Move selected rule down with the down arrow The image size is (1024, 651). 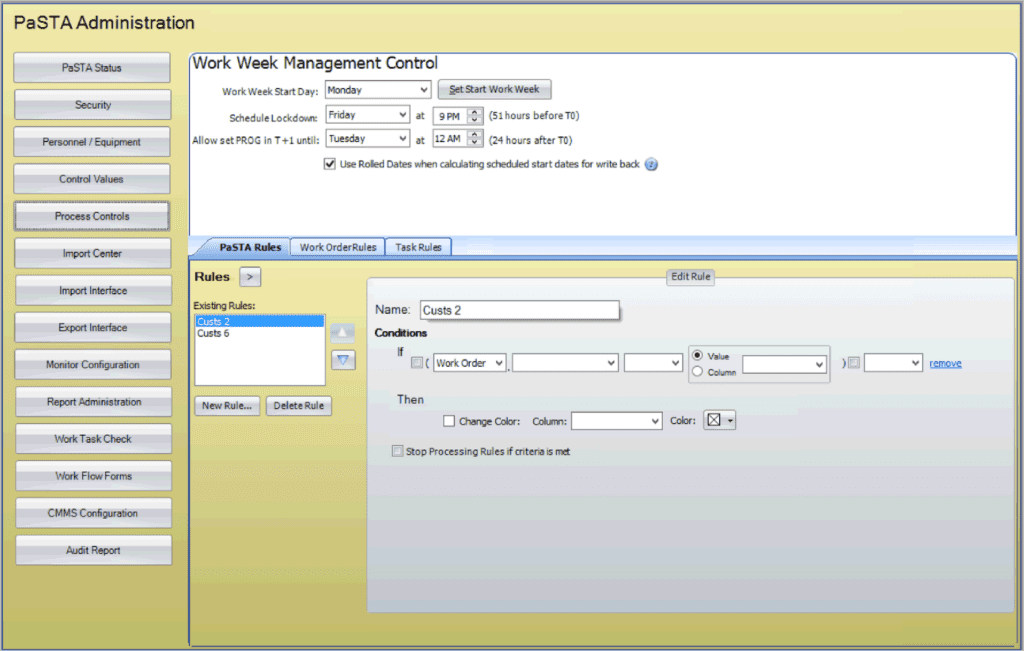pyautogui.click(x=343, y=360)
